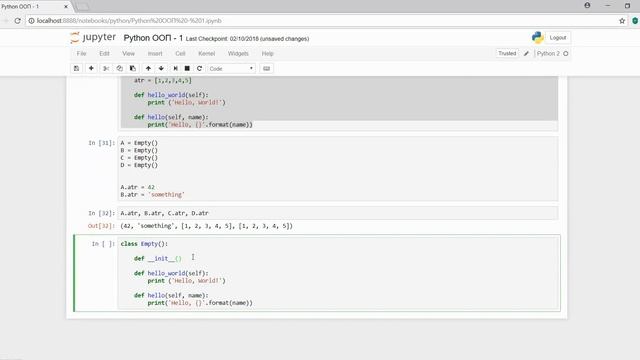View site information icon in address bar
640x360 pixels.
(x=31, y=21)
